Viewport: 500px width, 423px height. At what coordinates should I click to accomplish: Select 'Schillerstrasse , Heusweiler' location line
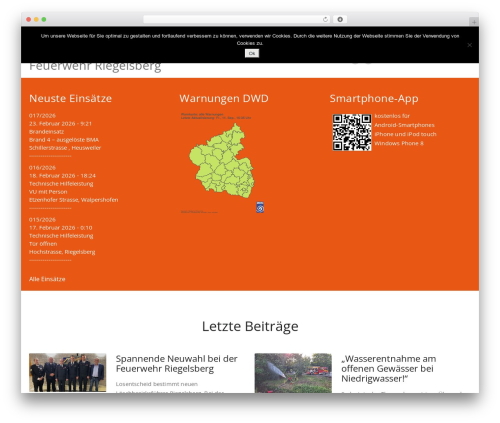[65, 148]
